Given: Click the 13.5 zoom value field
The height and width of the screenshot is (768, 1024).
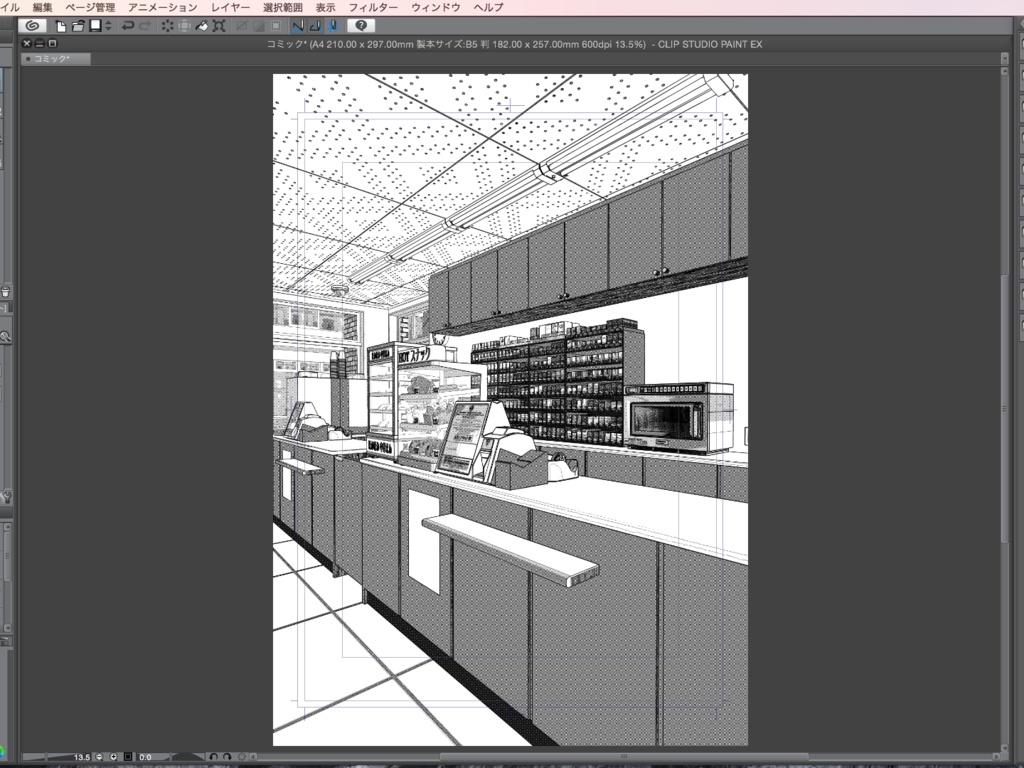Looking at the screenshot, I should click(x=81, y=758).
